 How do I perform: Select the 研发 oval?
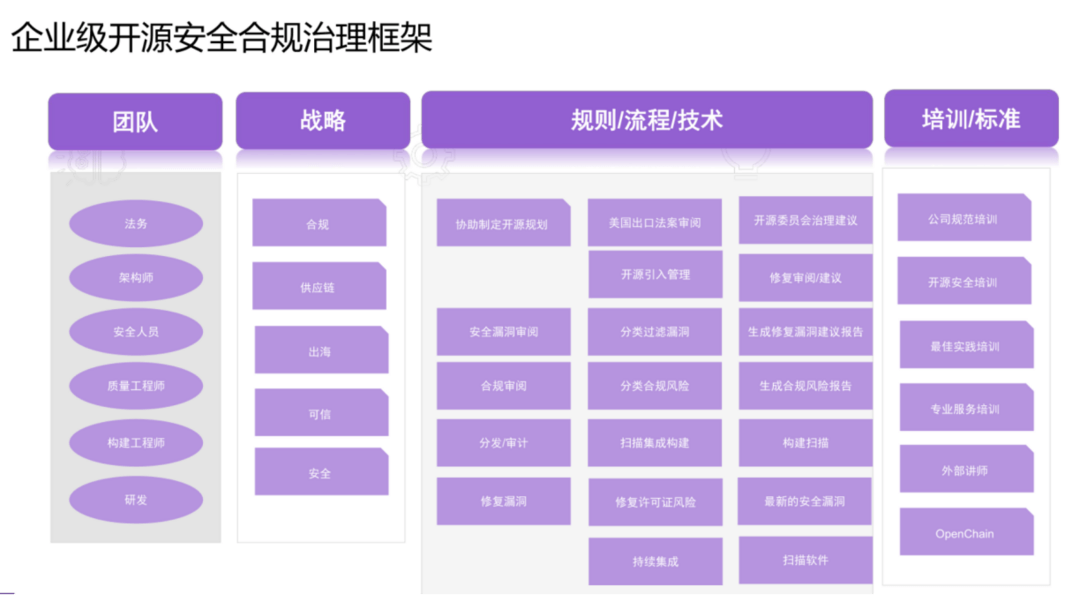pos(136,499)
